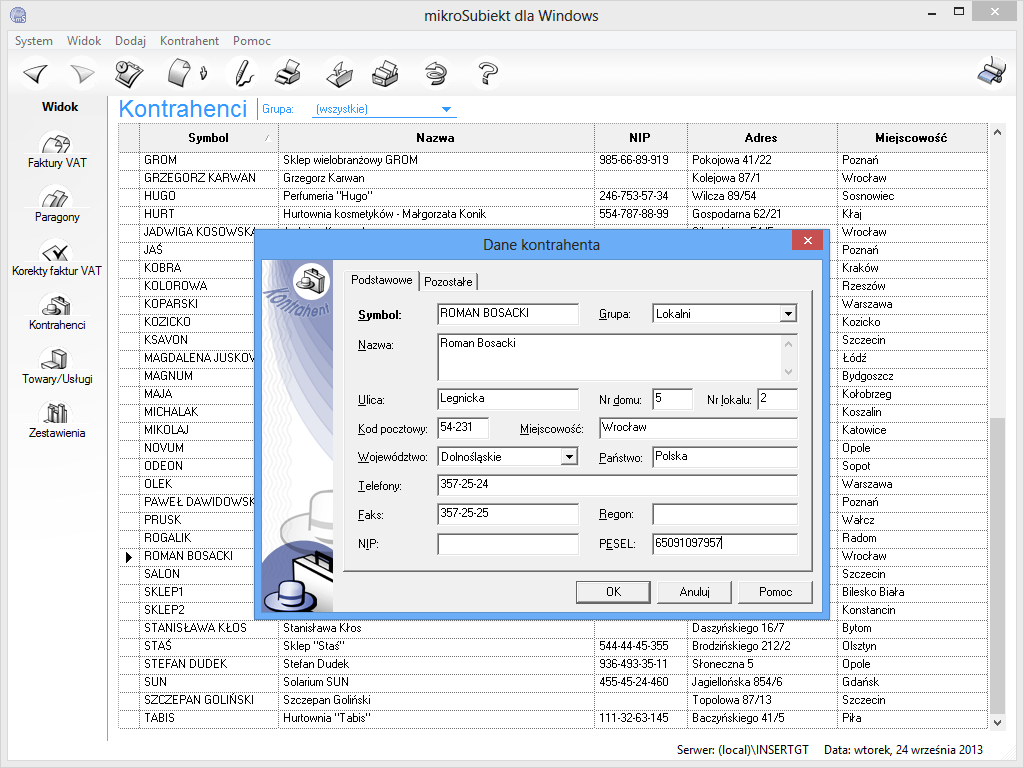Open the Pomoc menu in the menu bar
The height and width of the screenshot is (768, 1024).
(x=251, y=40)
